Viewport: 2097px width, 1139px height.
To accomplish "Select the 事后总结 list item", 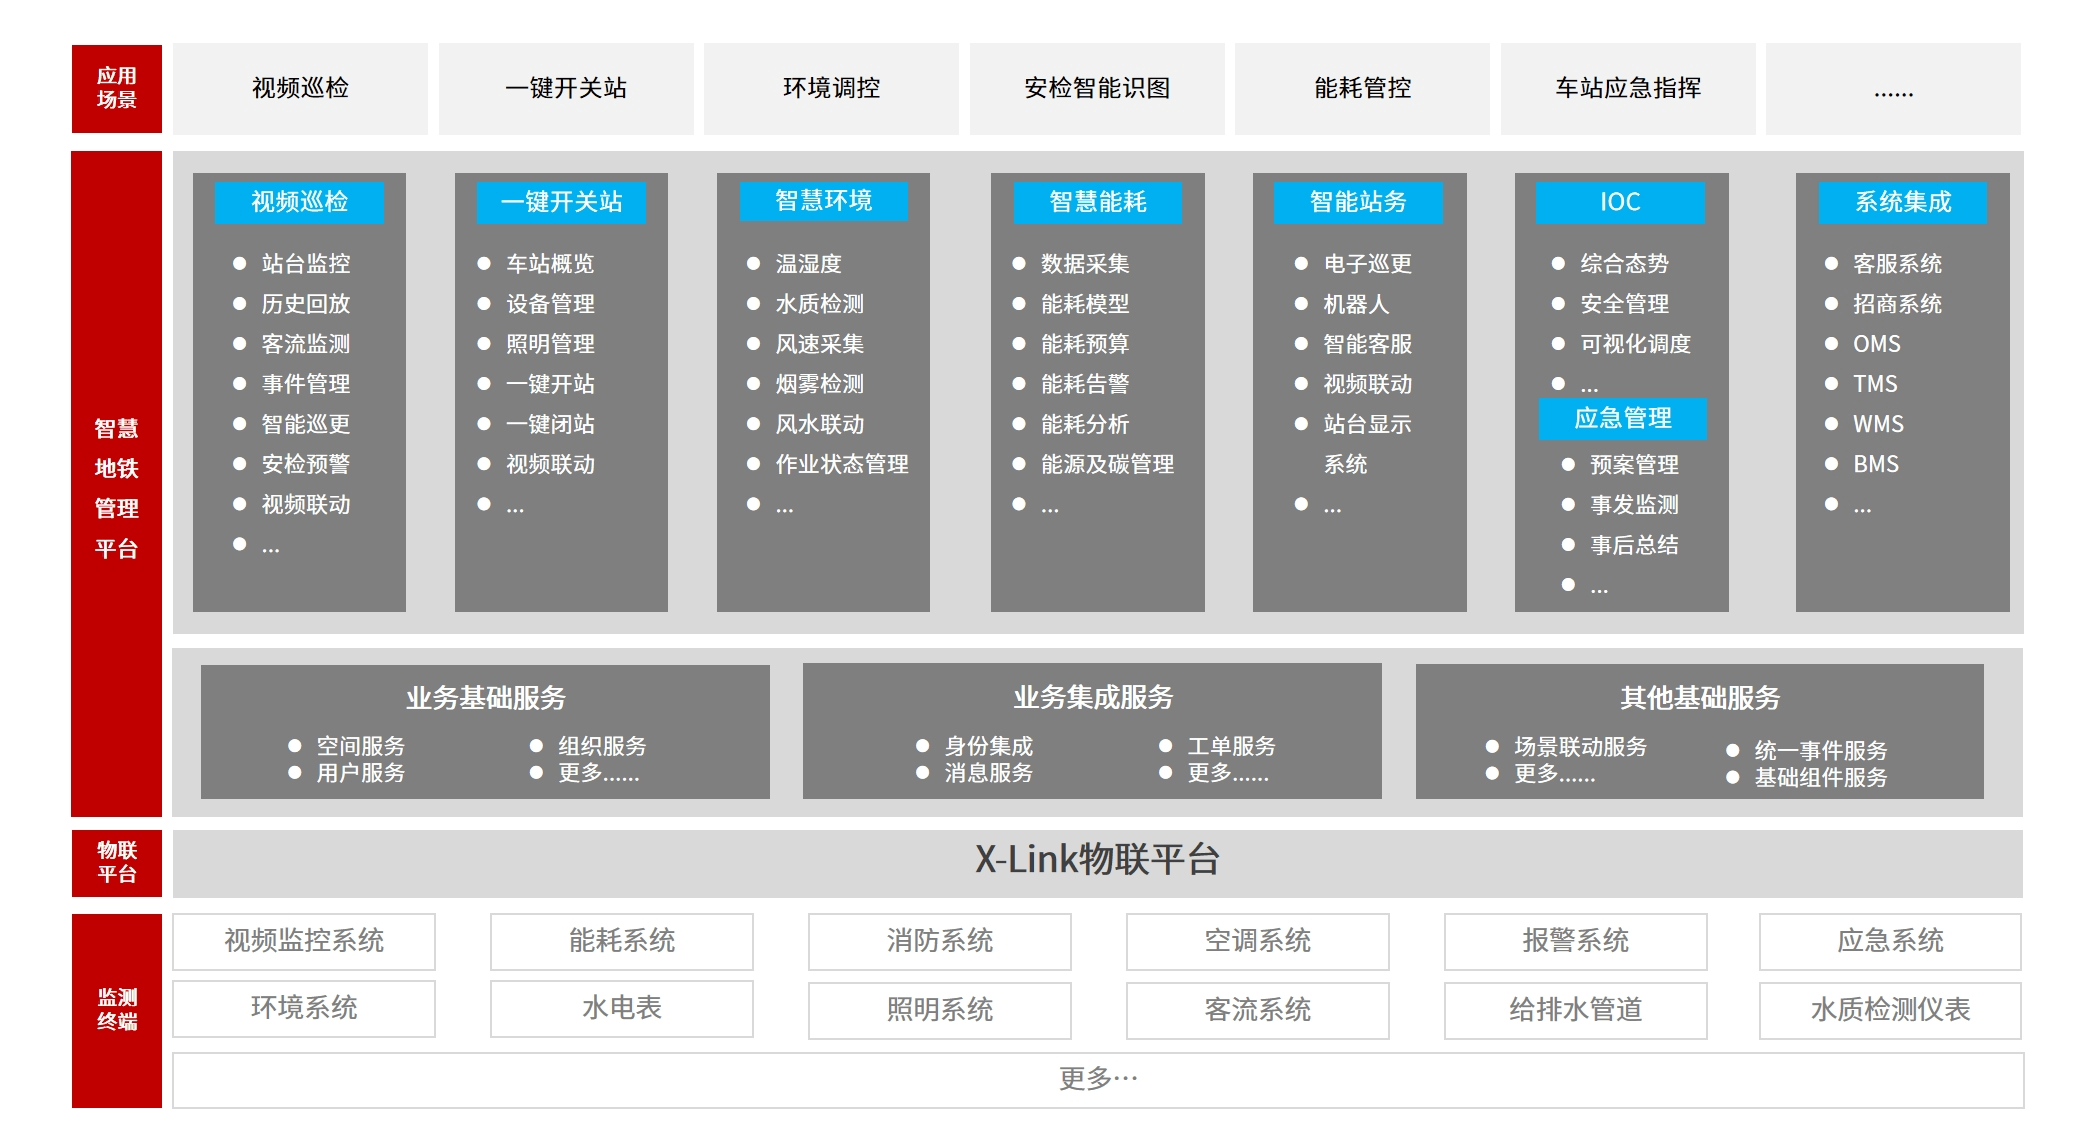I will 1635,545.
